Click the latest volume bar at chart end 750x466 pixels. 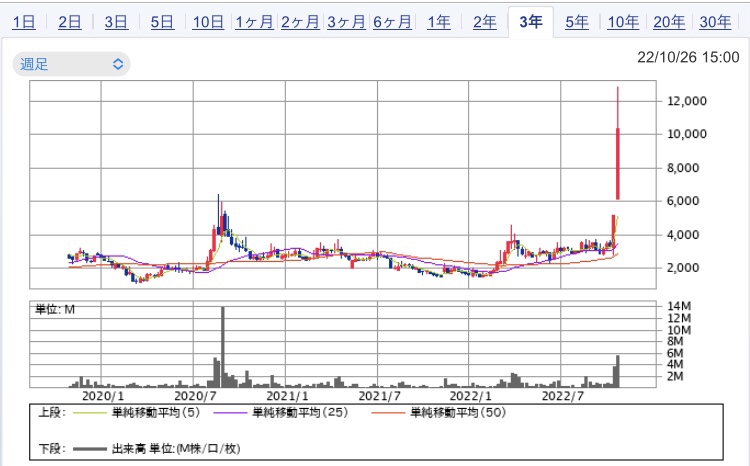tap(618, 371)
